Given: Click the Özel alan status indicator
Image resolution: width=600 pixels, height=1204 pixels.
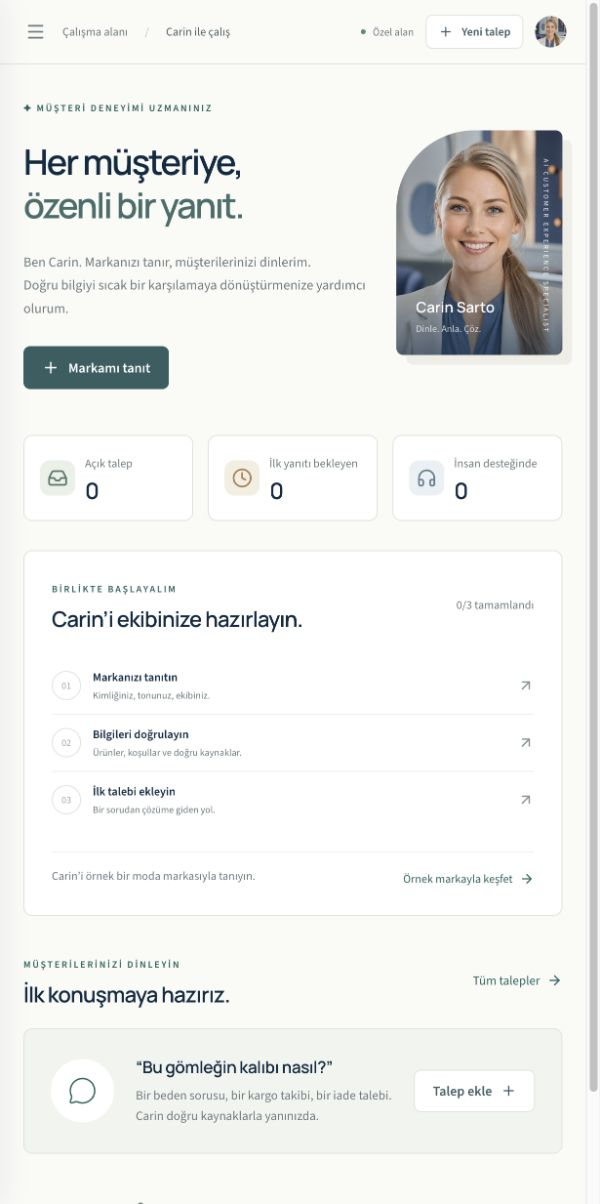Looking at the screenshot, I should pos(387,32).
